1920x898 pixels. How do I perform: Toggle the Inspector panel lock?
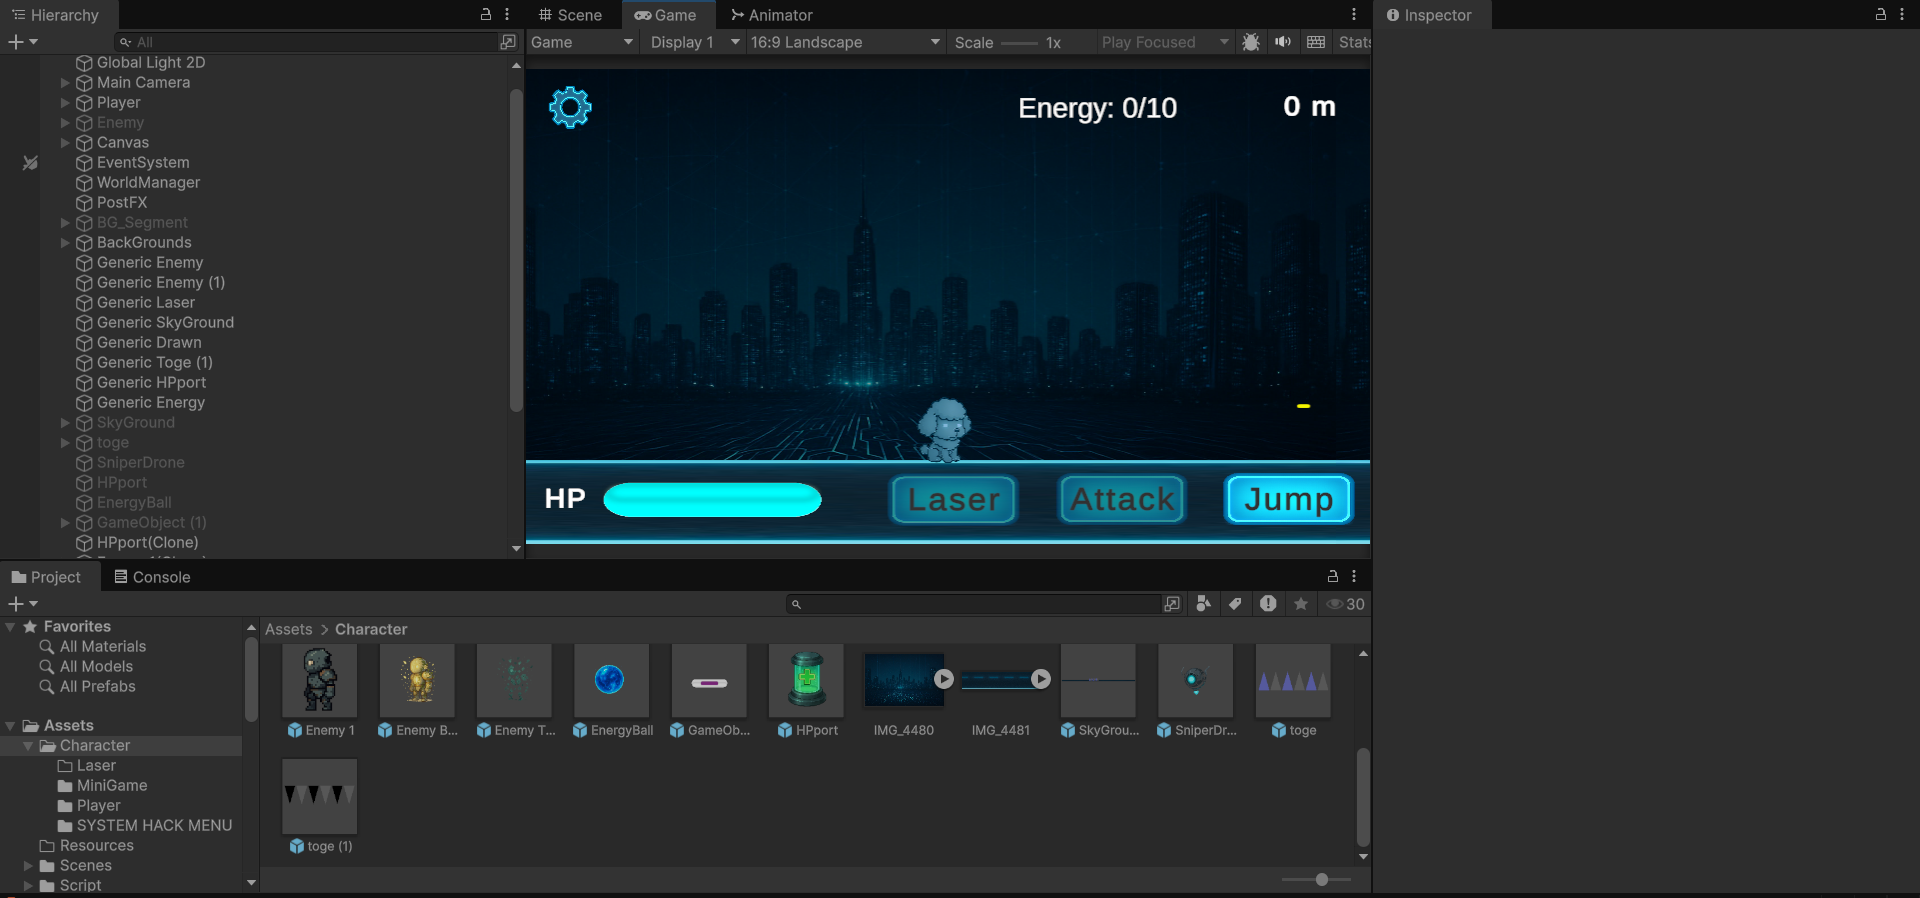click(1880, 15)
